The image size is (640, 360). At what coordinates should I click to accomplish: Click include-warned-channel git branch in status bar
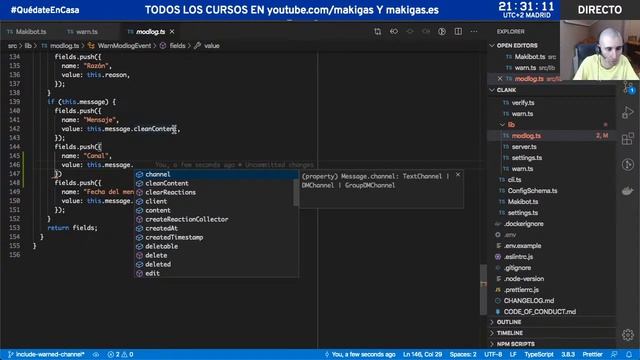point(46,355)
